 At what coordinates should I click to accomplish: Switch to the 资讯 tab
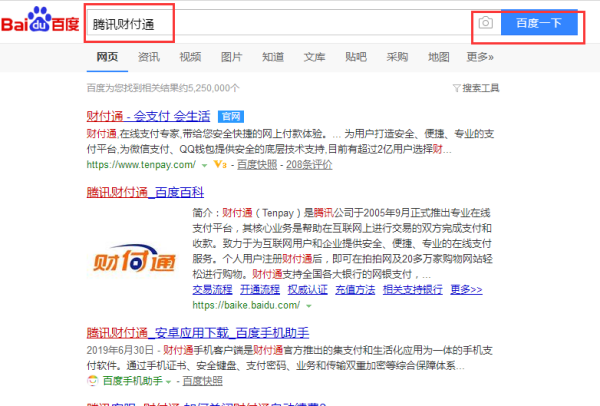pos(149,57)
